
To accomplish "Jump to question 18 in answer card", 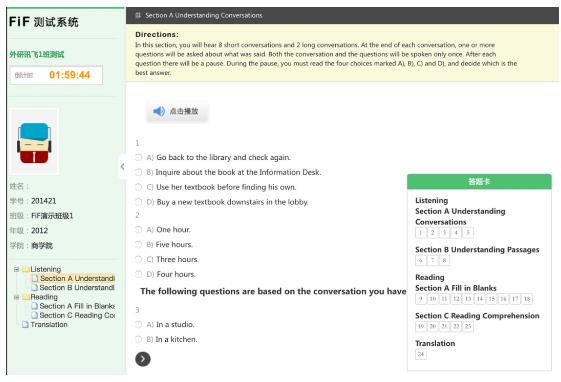I will pos(527,299).
